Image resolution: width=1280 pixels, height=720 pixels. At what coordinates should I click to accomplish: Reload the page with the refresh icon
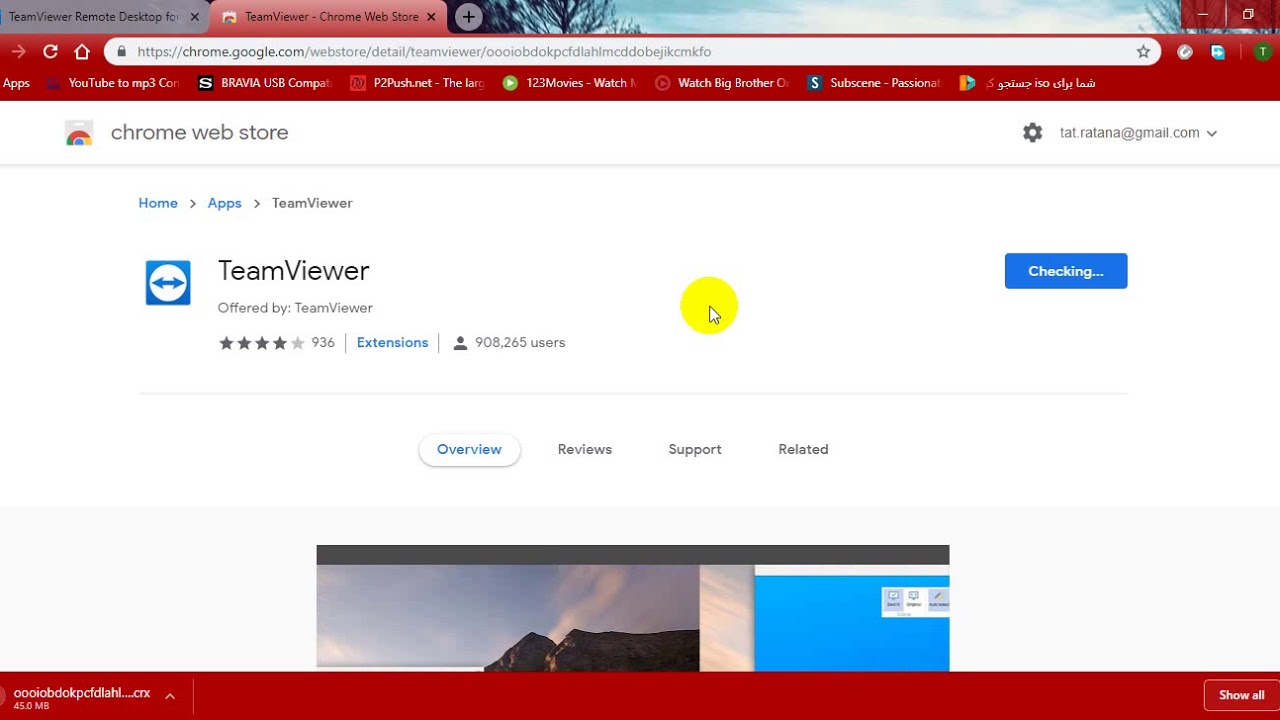coord(50,52)
